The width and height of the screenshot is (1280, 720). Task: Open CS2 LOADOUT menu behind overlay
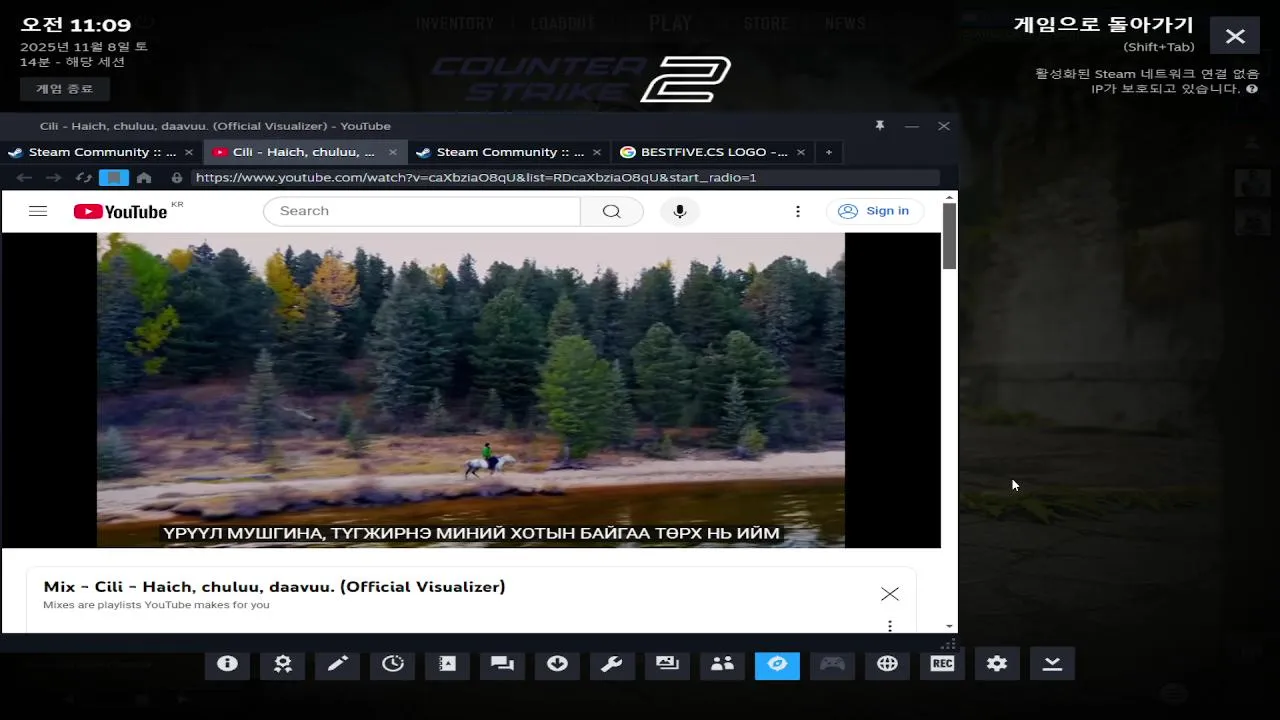(564, 23)
